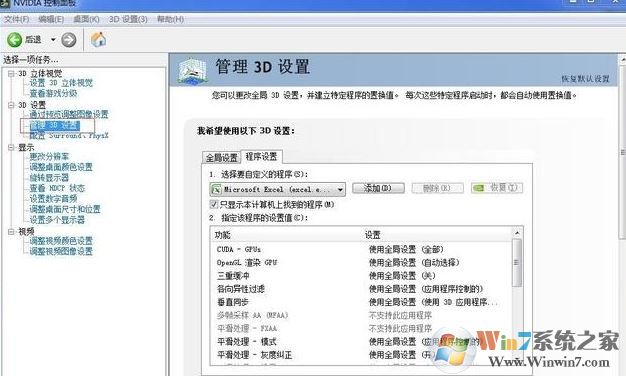Click the Forward arrow icon in toolbar
Image resolution: width=626 pixels, height=376 pixels.
(69, 40)
